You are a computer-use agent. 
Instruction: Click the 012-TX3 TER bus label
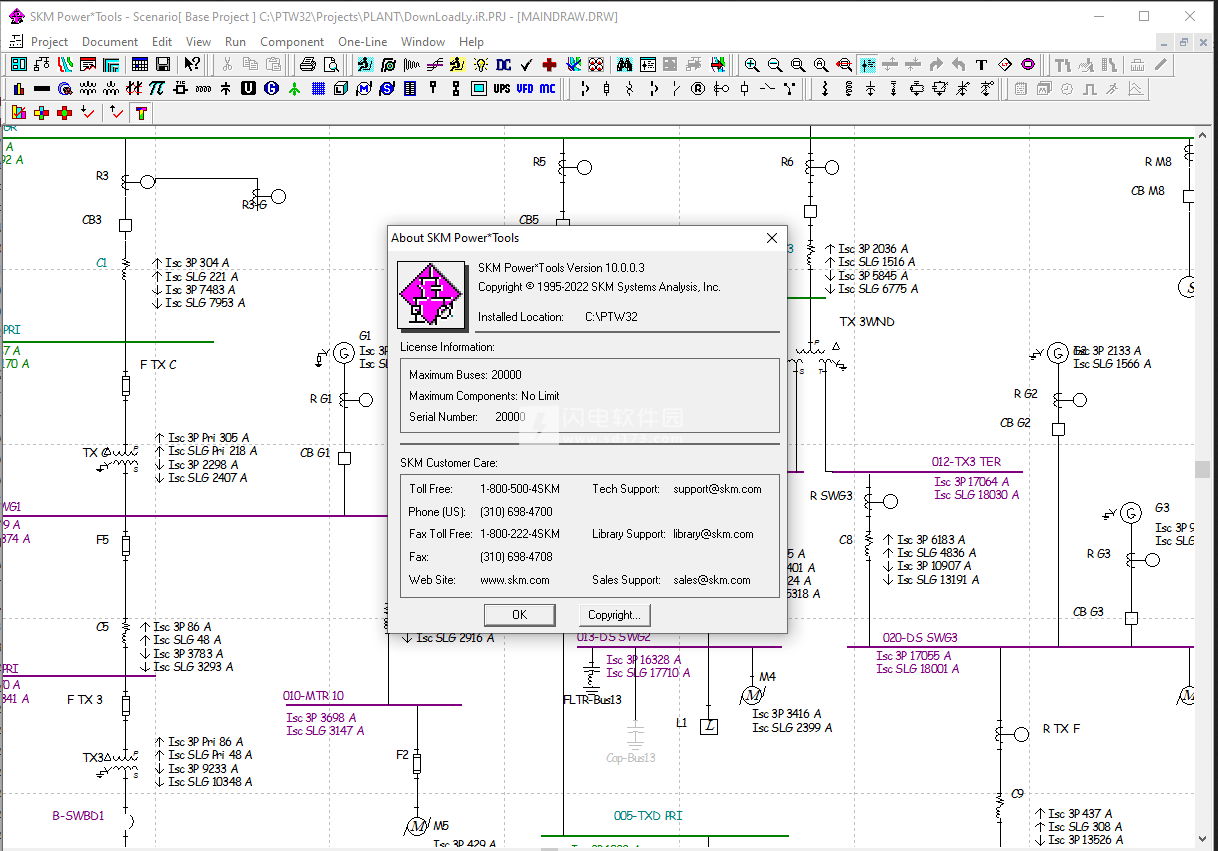966,462
